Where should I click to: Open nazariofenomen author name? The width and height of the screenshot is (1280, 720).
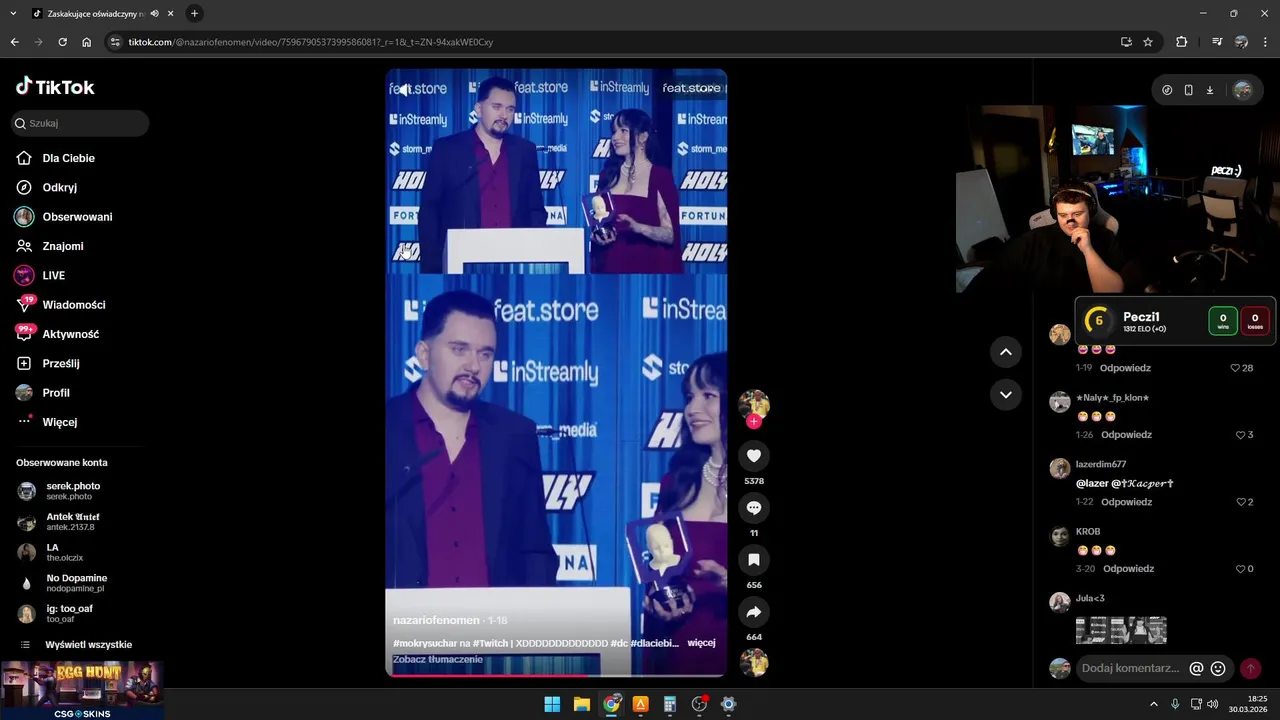436,620
